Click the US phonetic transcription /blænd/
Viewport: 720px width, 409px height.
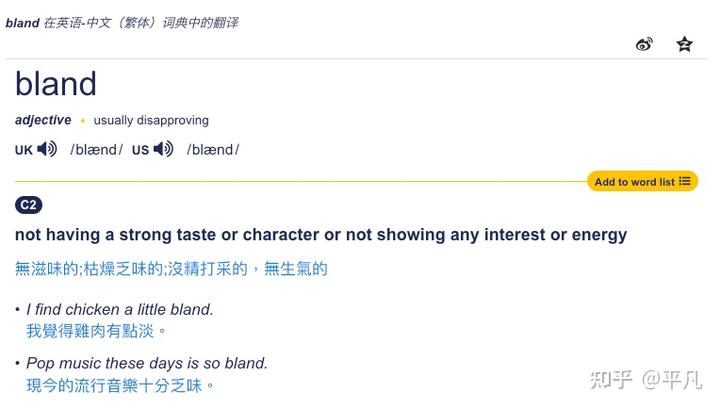click(x=213, y=150)
